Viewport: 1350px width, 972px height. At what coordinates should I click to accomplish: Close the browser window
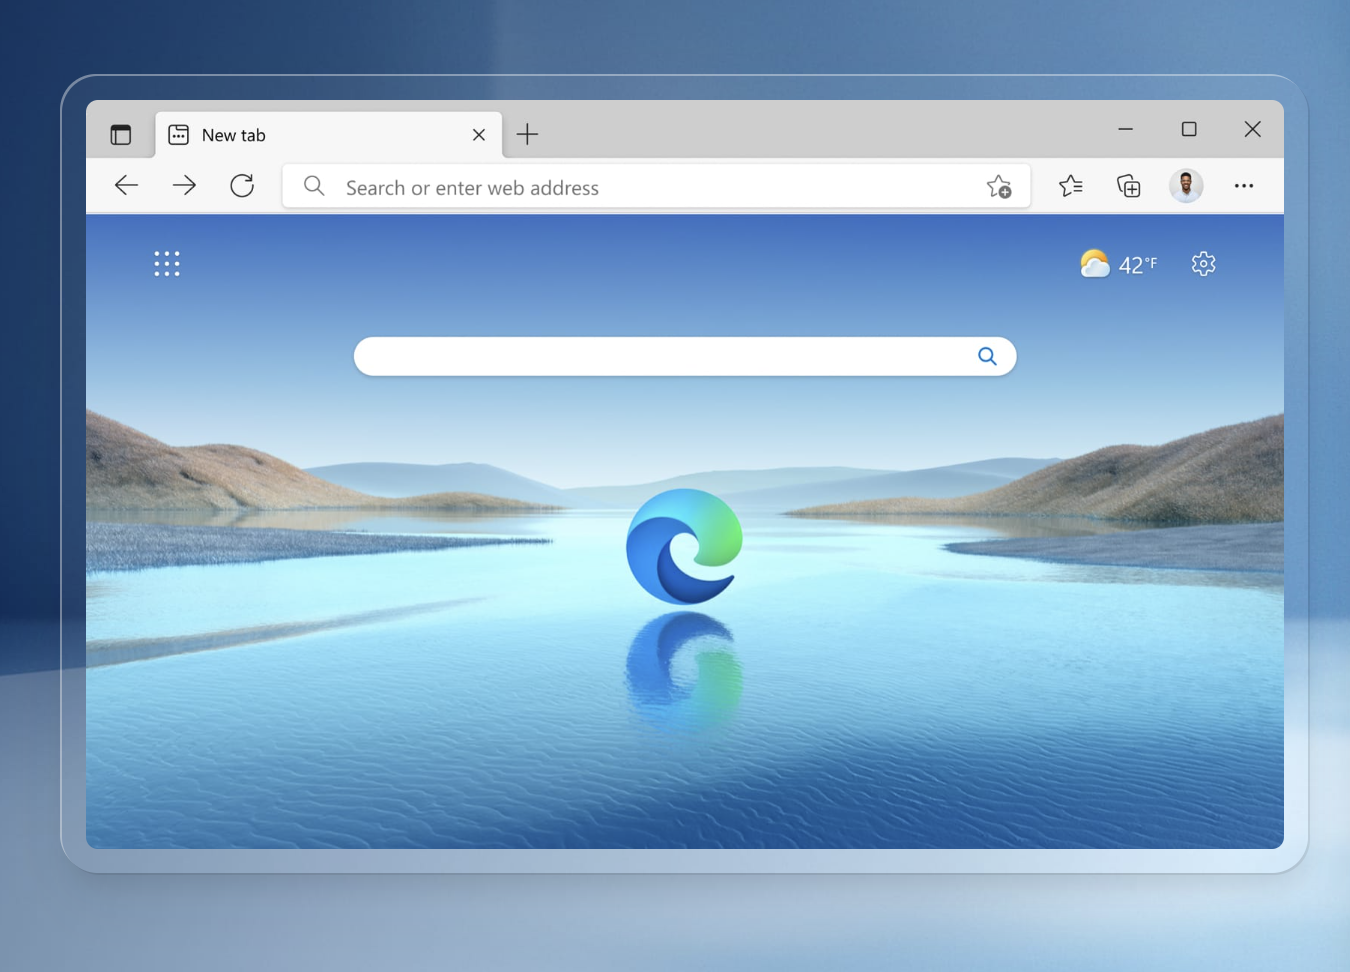[x=1253, y=129]
